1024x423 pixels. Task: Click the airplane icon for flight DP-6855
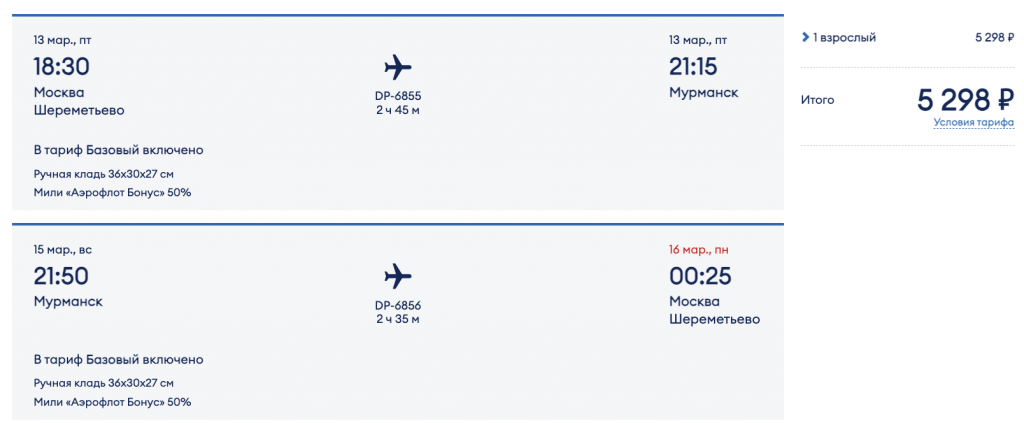398,67
